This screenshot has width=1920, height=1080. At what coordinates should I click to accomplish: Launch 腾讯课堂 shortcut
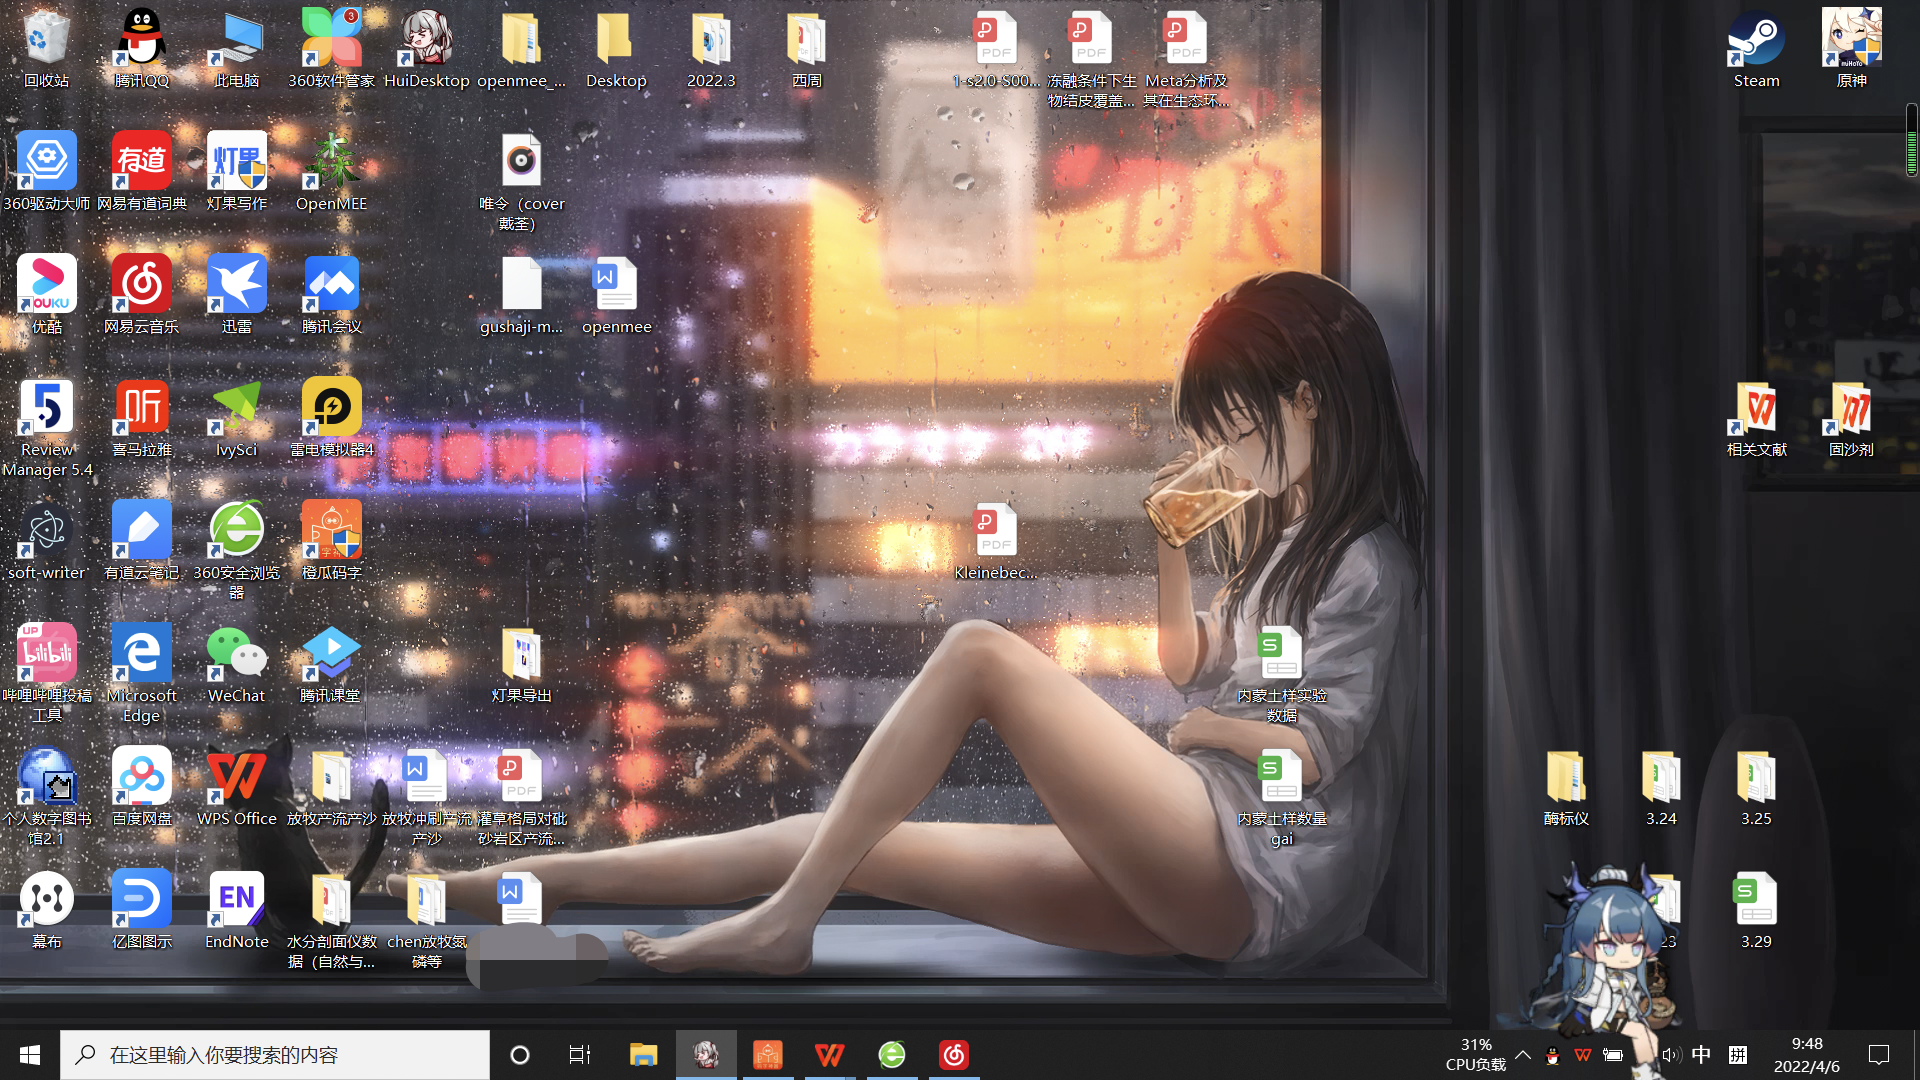[331, 664]
